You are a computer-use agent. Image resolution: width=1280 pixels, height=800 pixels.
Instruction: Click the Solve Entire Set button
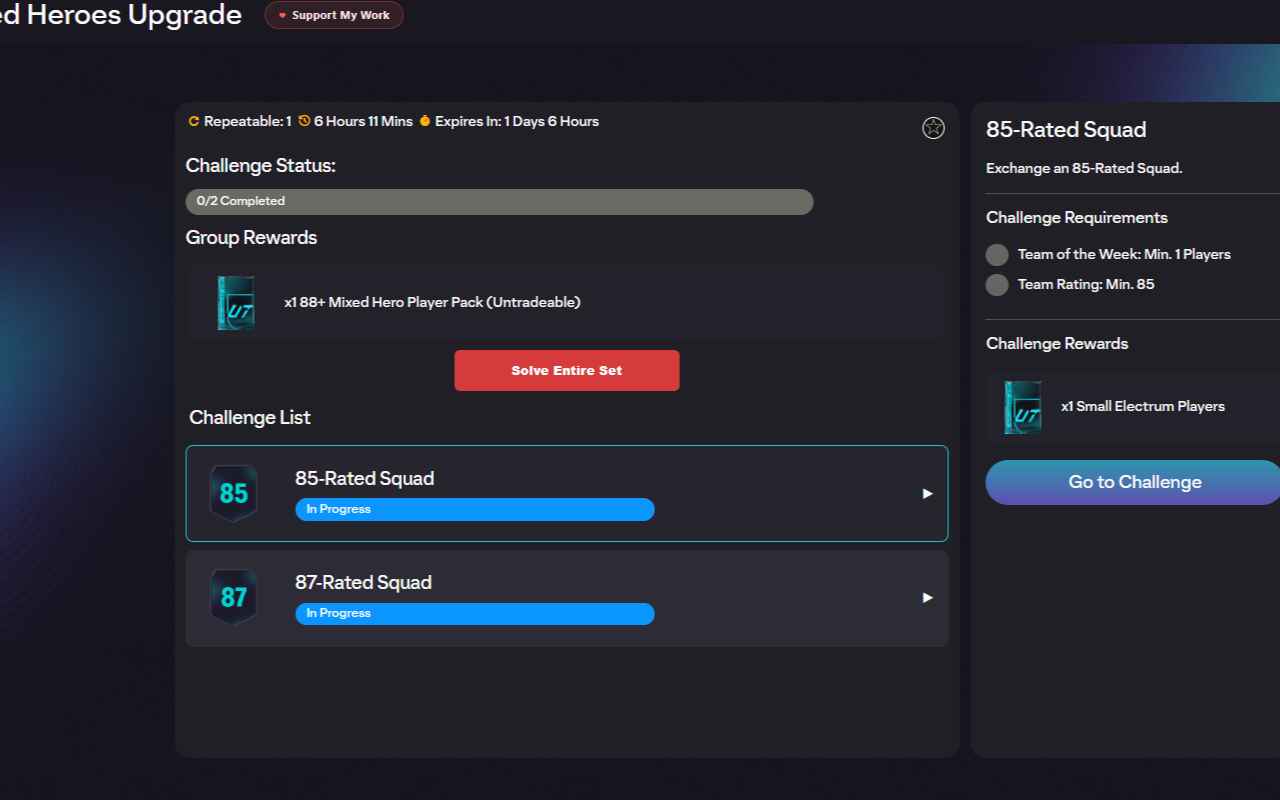point(567,370)
